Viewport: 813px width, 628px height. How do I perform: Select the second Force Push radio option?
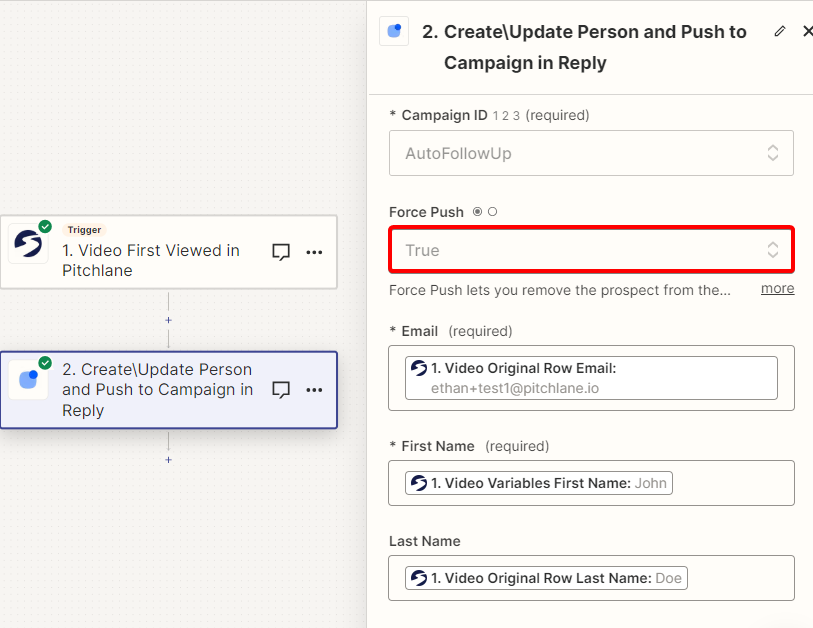(493, 212)
